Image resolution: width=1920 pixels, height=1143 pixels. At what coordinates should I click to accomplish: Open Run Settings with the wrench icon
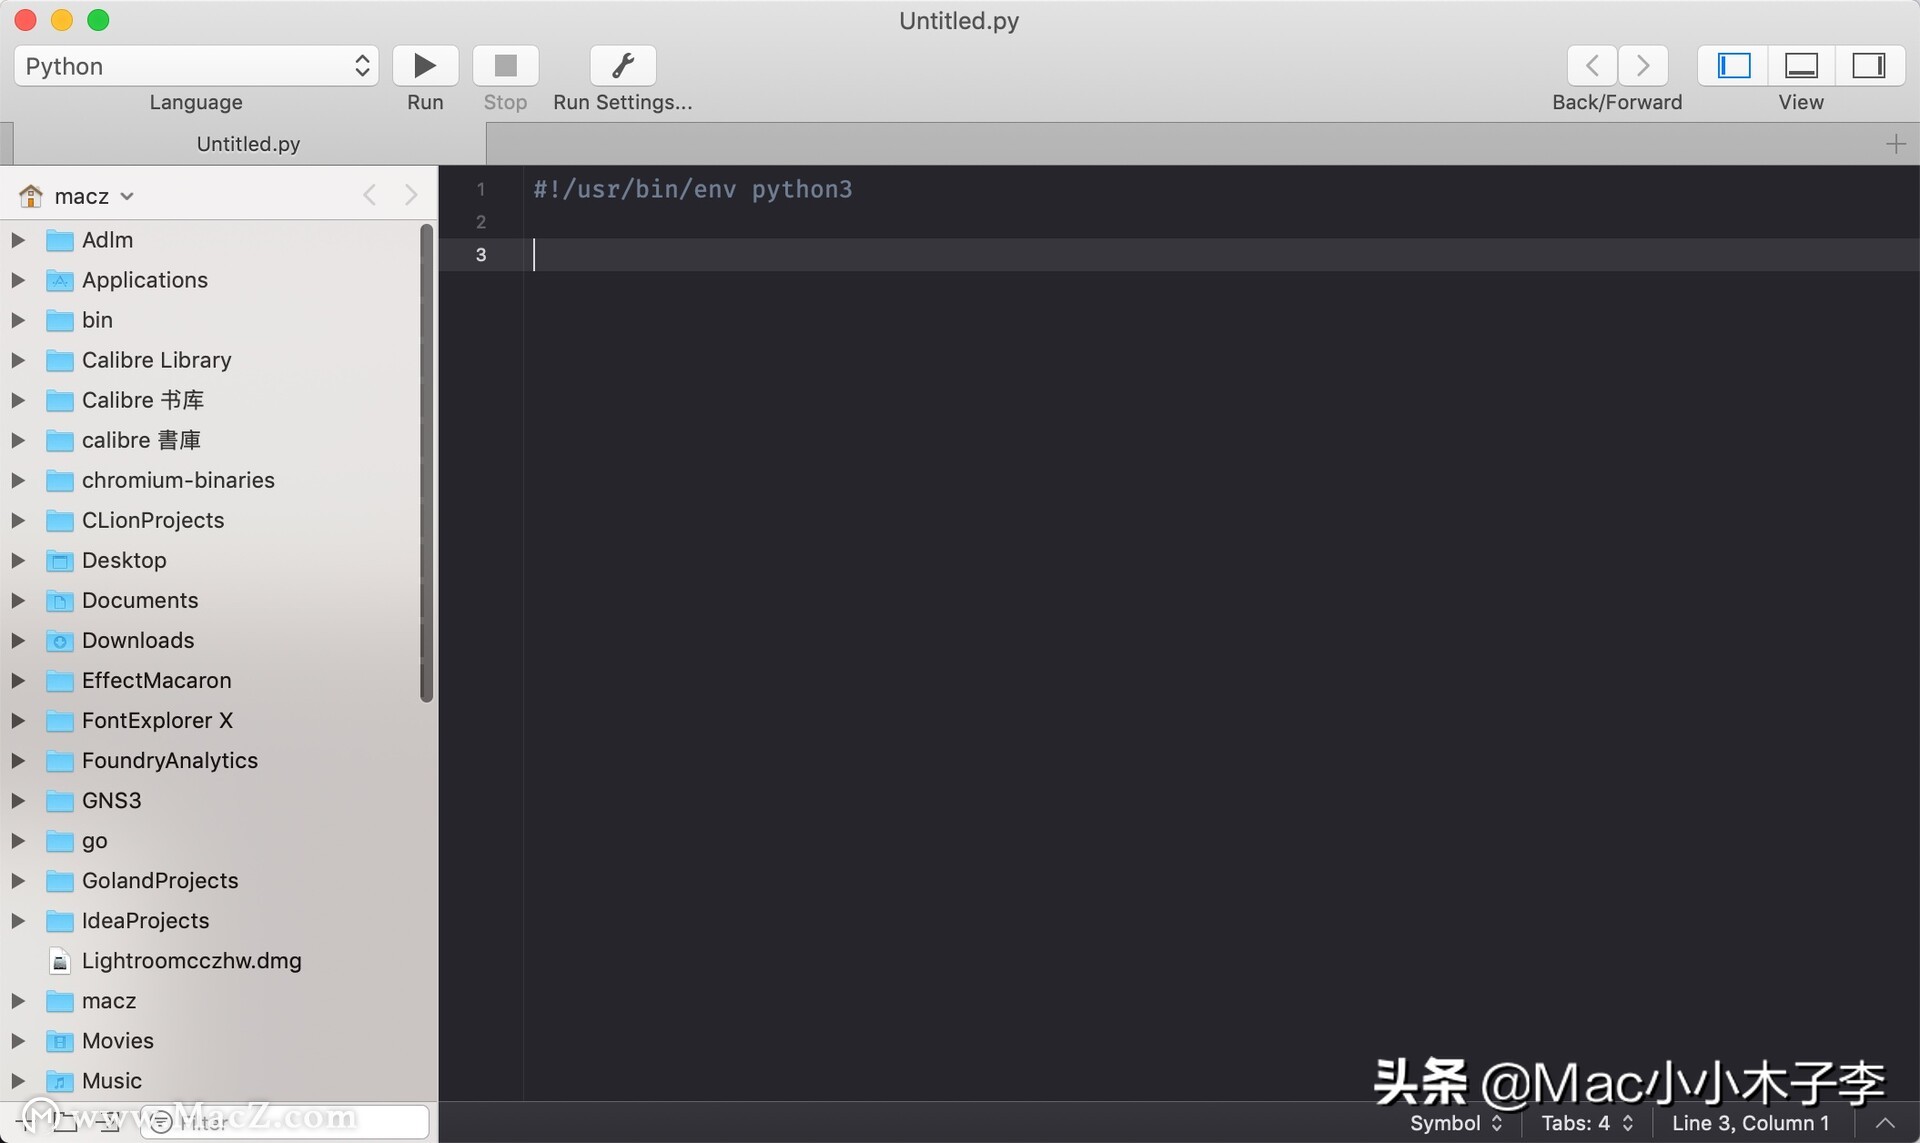623,66
